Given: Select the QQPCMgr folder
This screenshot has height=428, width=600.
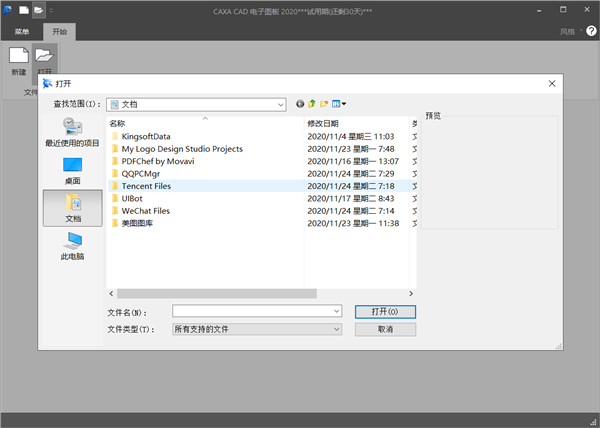Looking at the screenshot, I should coord(140,174).
